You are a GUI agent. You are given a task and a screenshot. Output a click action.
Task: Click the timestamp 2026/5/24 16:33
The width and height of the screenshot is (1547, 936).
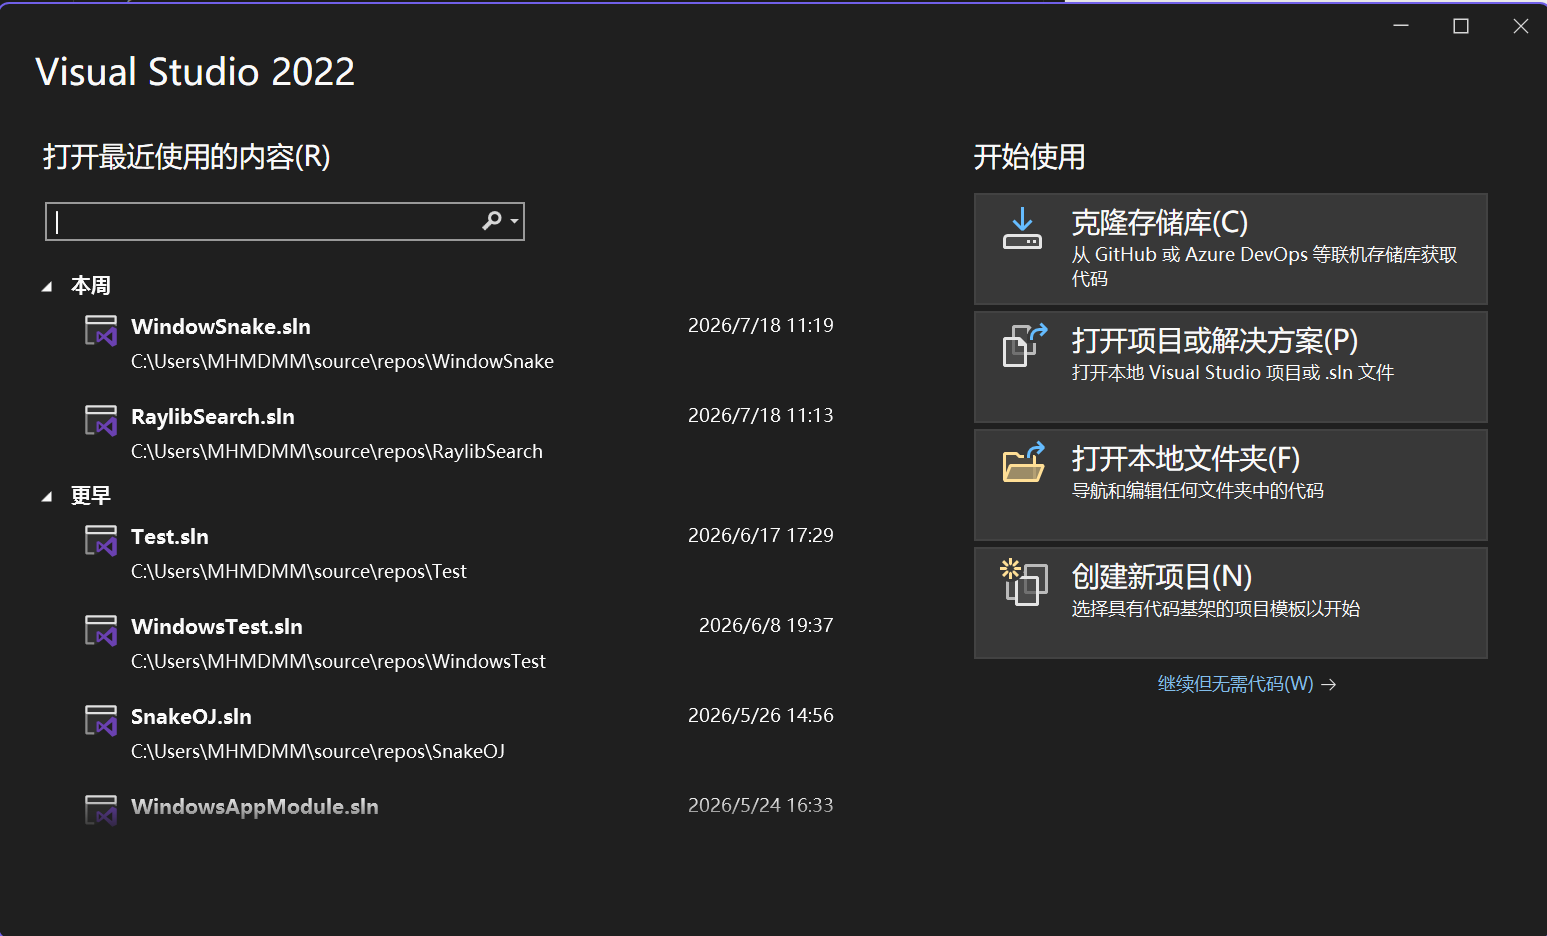click(x=761, y=805)
